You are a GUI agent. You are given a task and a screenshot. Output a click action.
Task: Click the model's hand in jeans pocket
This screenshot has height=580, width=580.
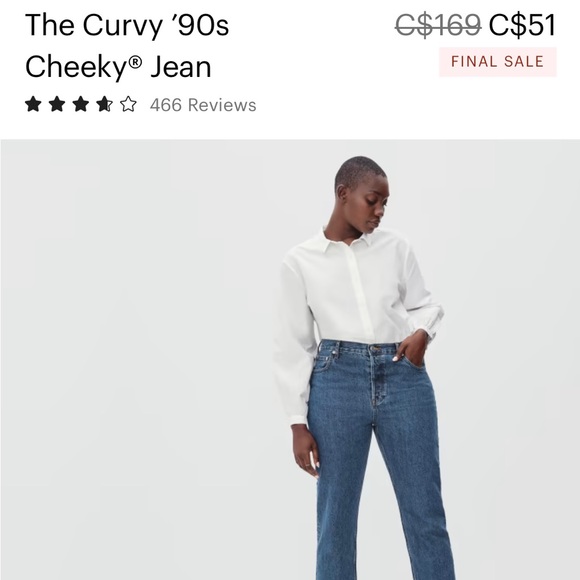[x=411, y=348]
